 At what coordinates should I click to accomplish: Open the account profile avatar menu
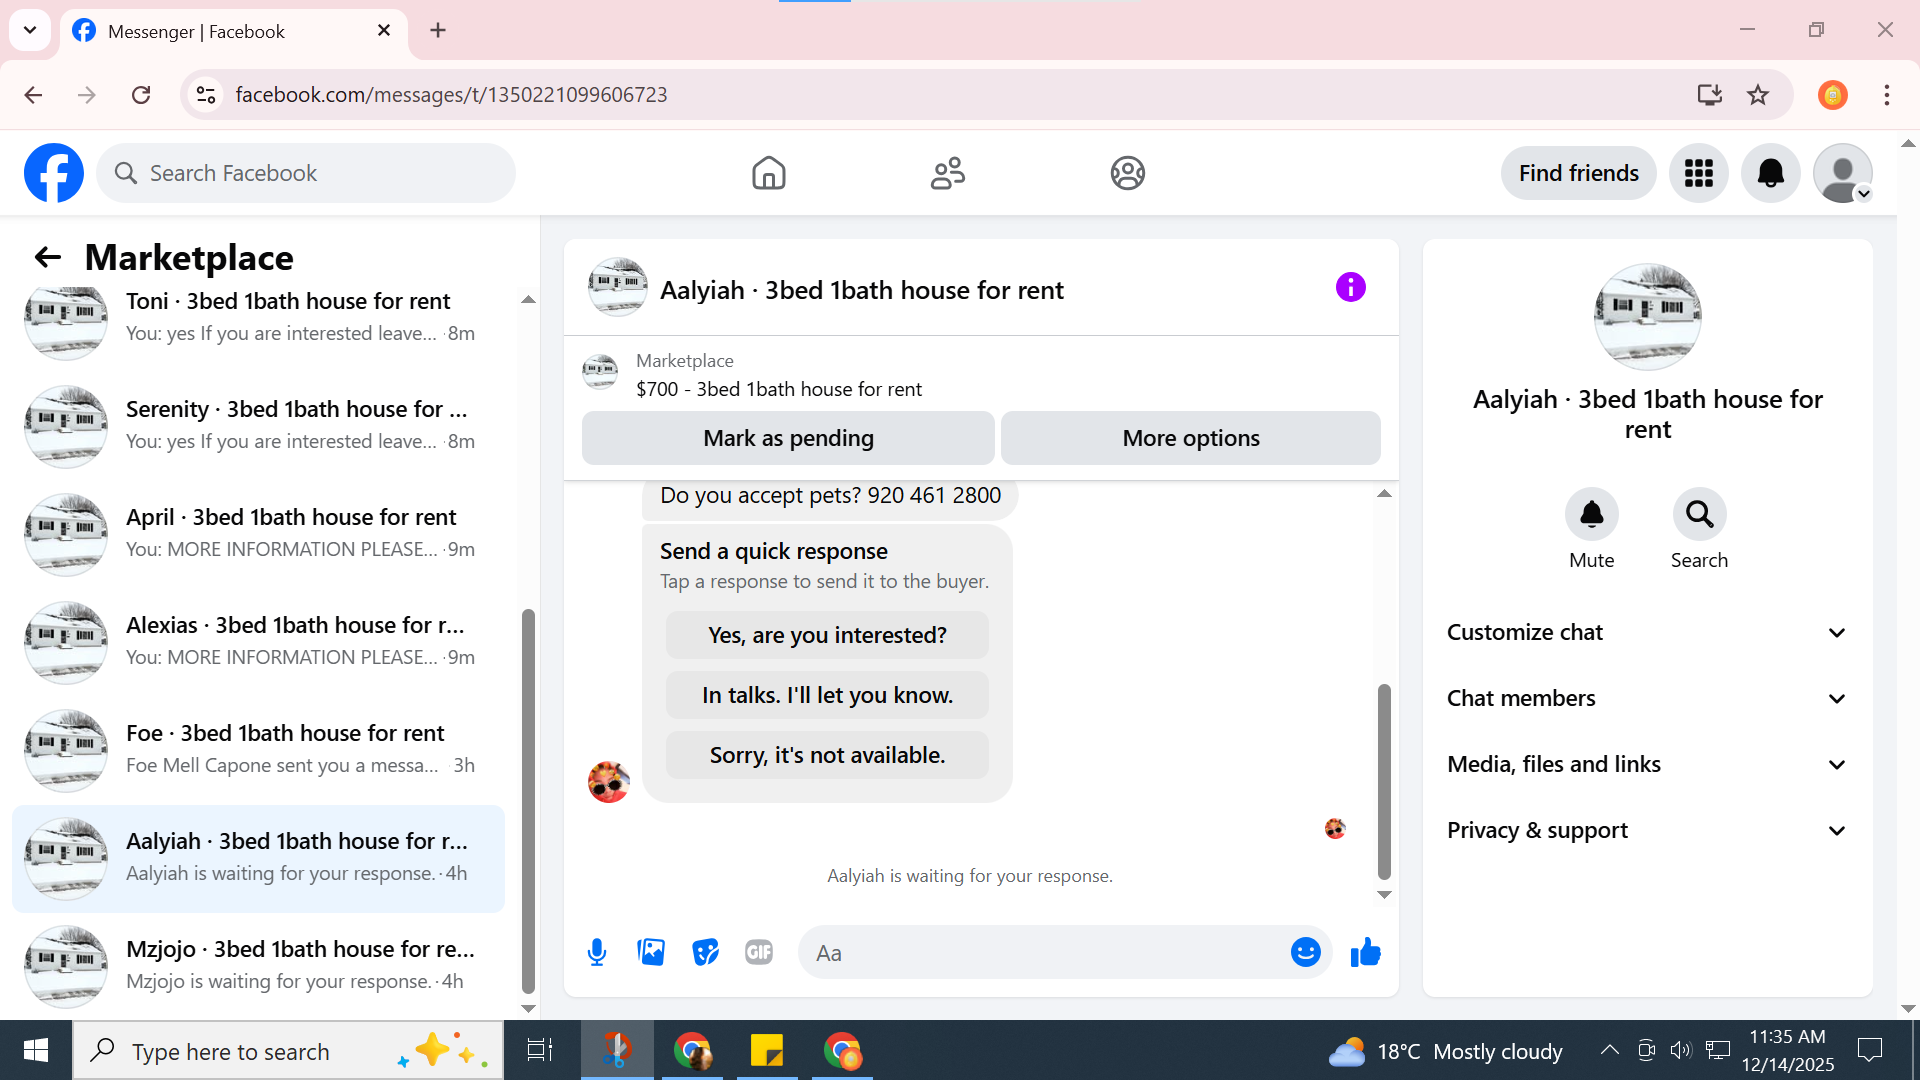(1842, 173)
